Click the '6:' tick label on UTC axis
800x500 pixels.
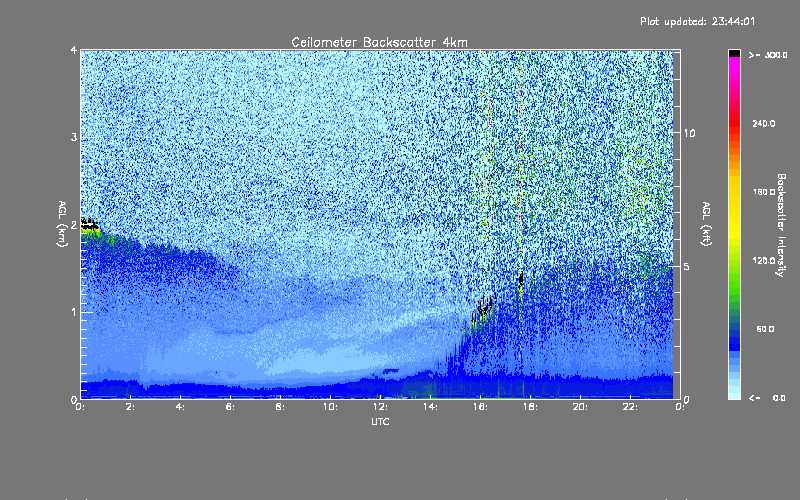230,407
